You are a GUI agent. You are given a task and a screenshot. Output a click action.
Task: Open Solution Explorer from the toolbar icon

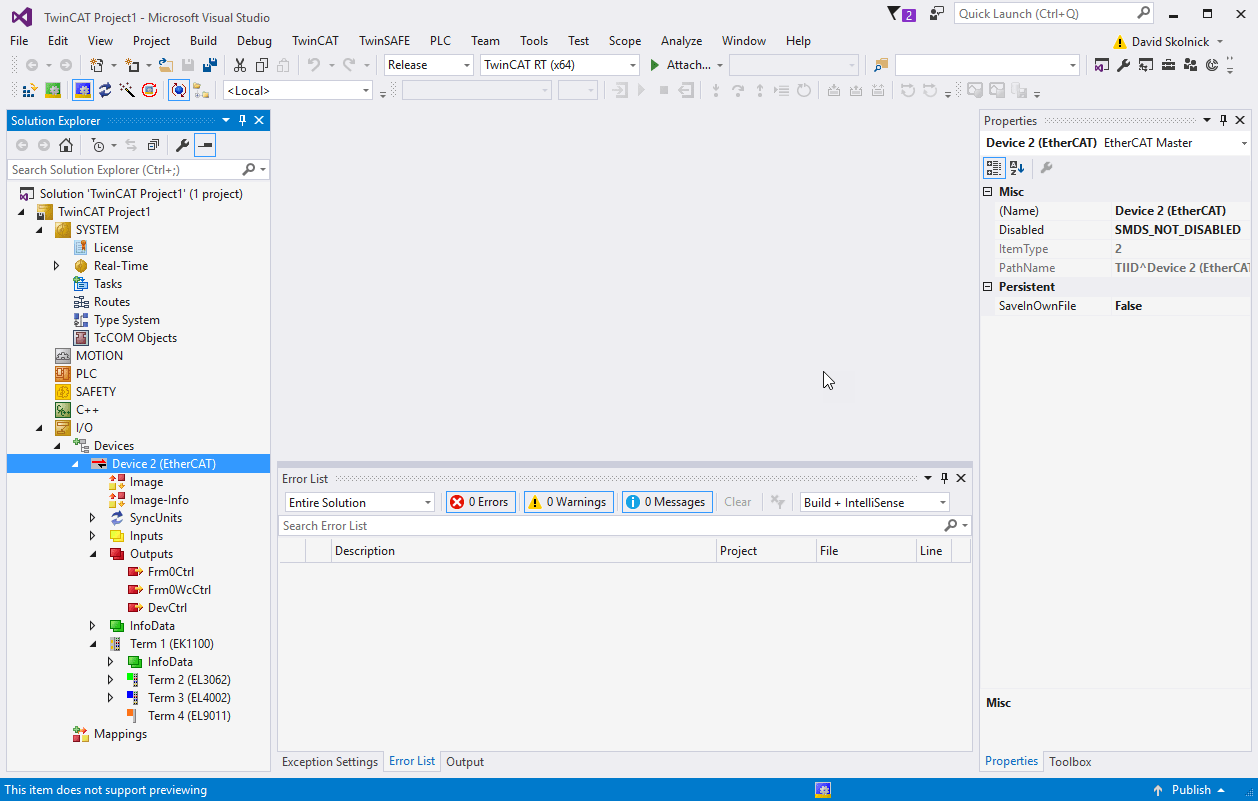point(1101,65)
